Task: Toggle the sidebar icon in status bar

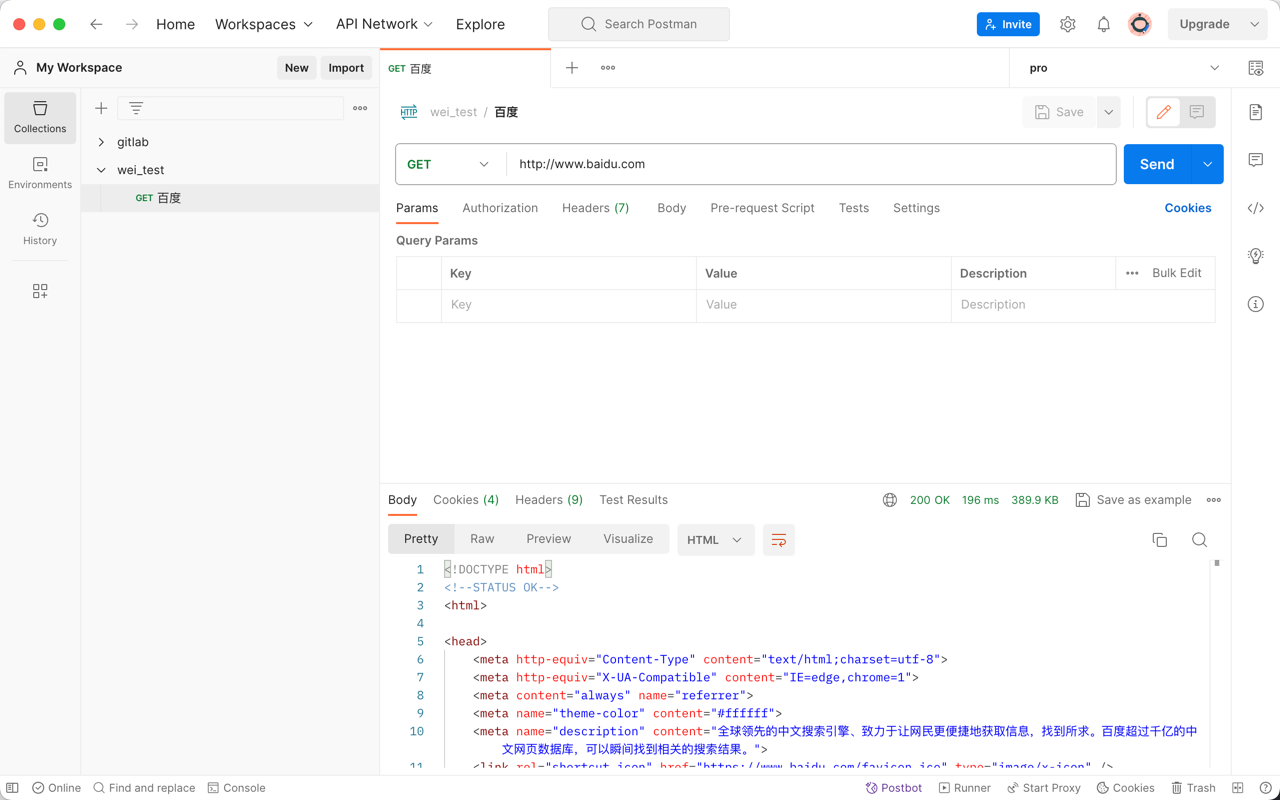Action: coord(12,788)
